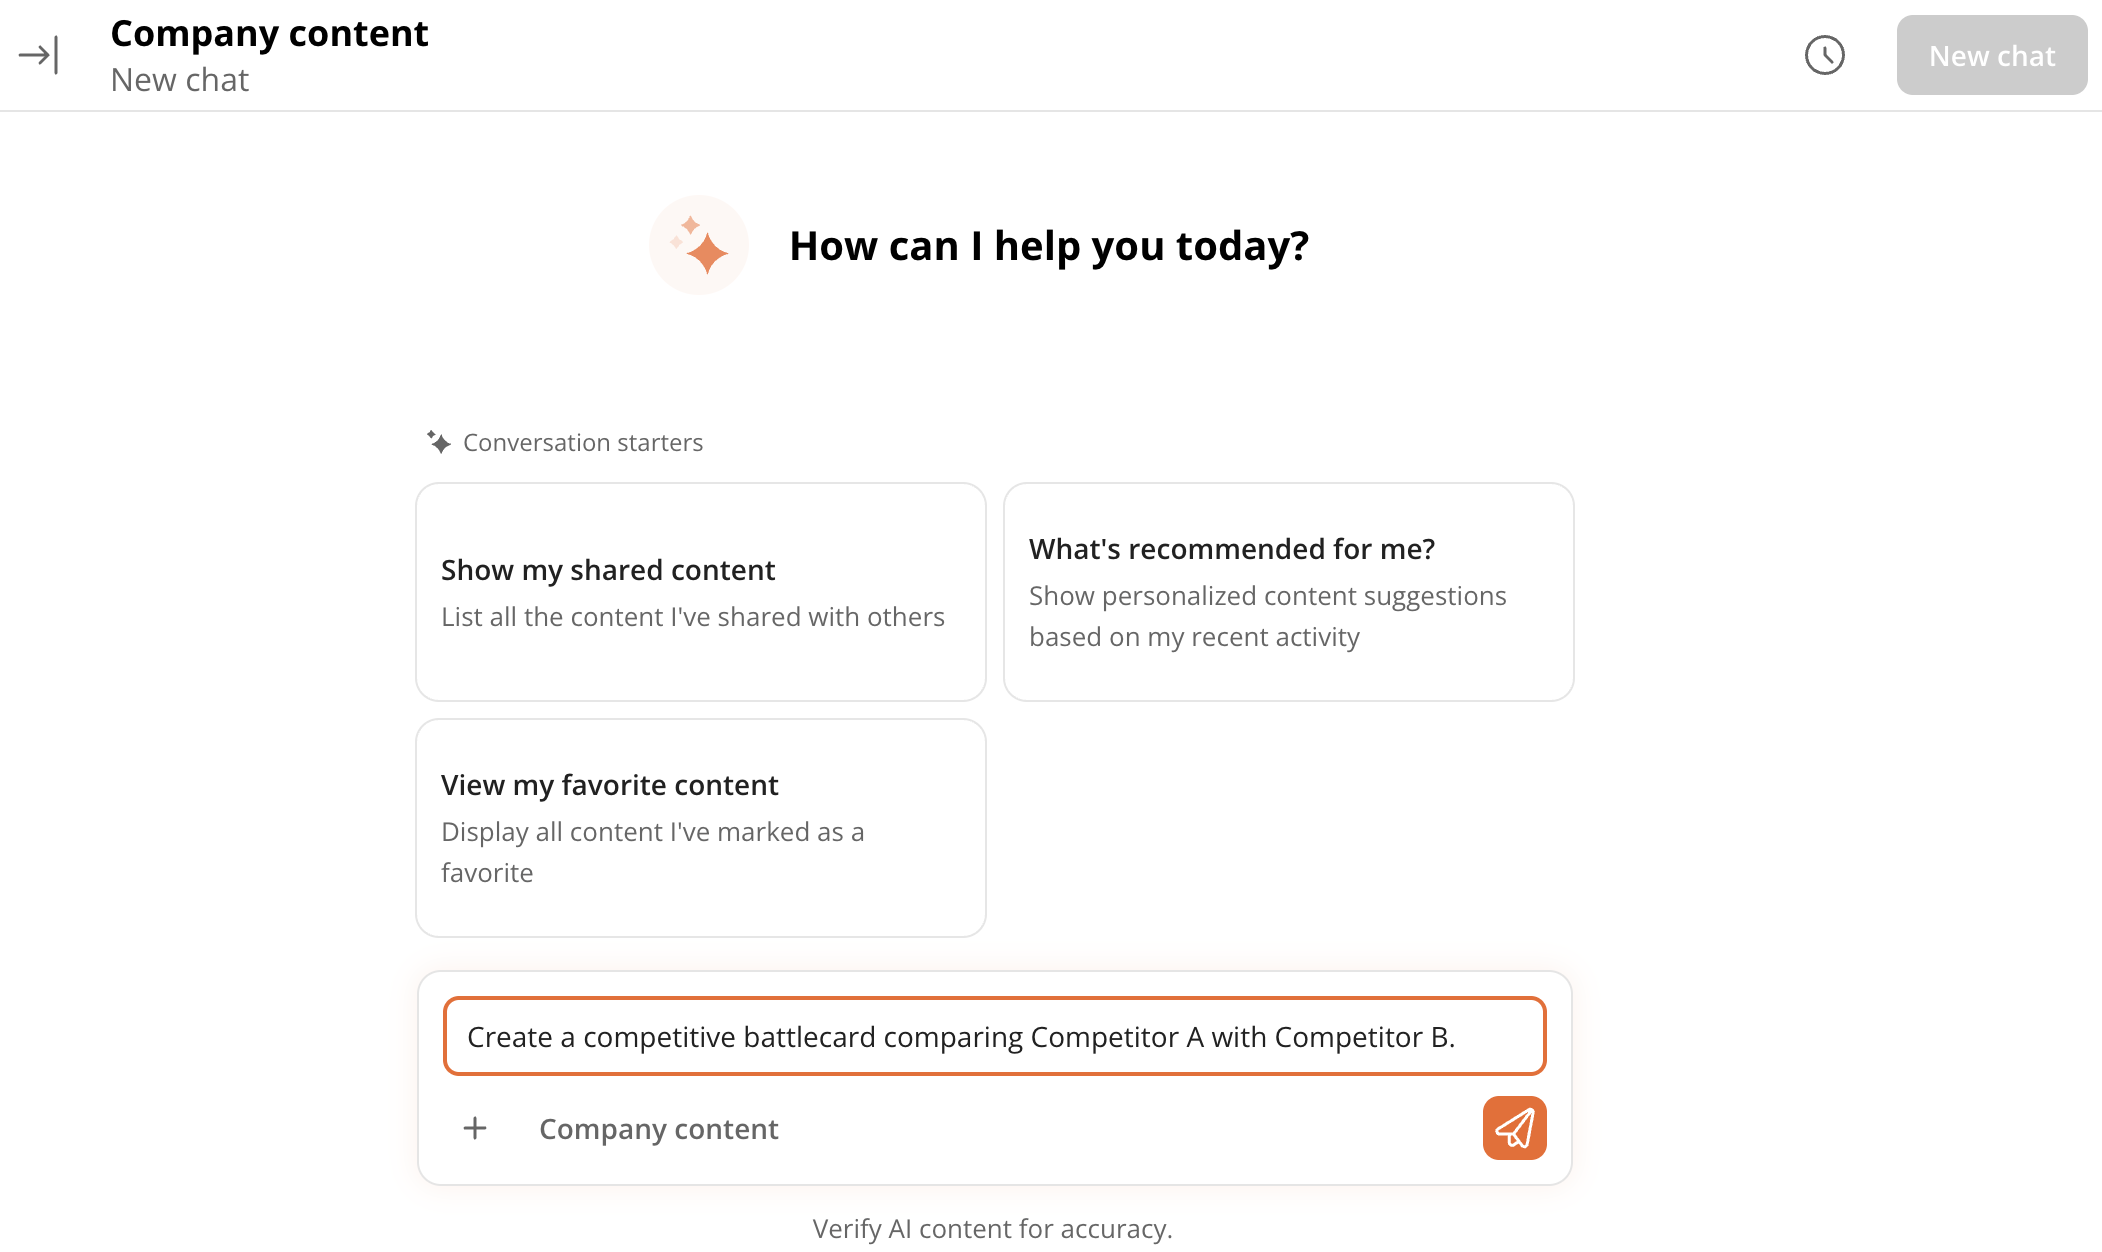Click the Company content header title

[x=269, y=34]
